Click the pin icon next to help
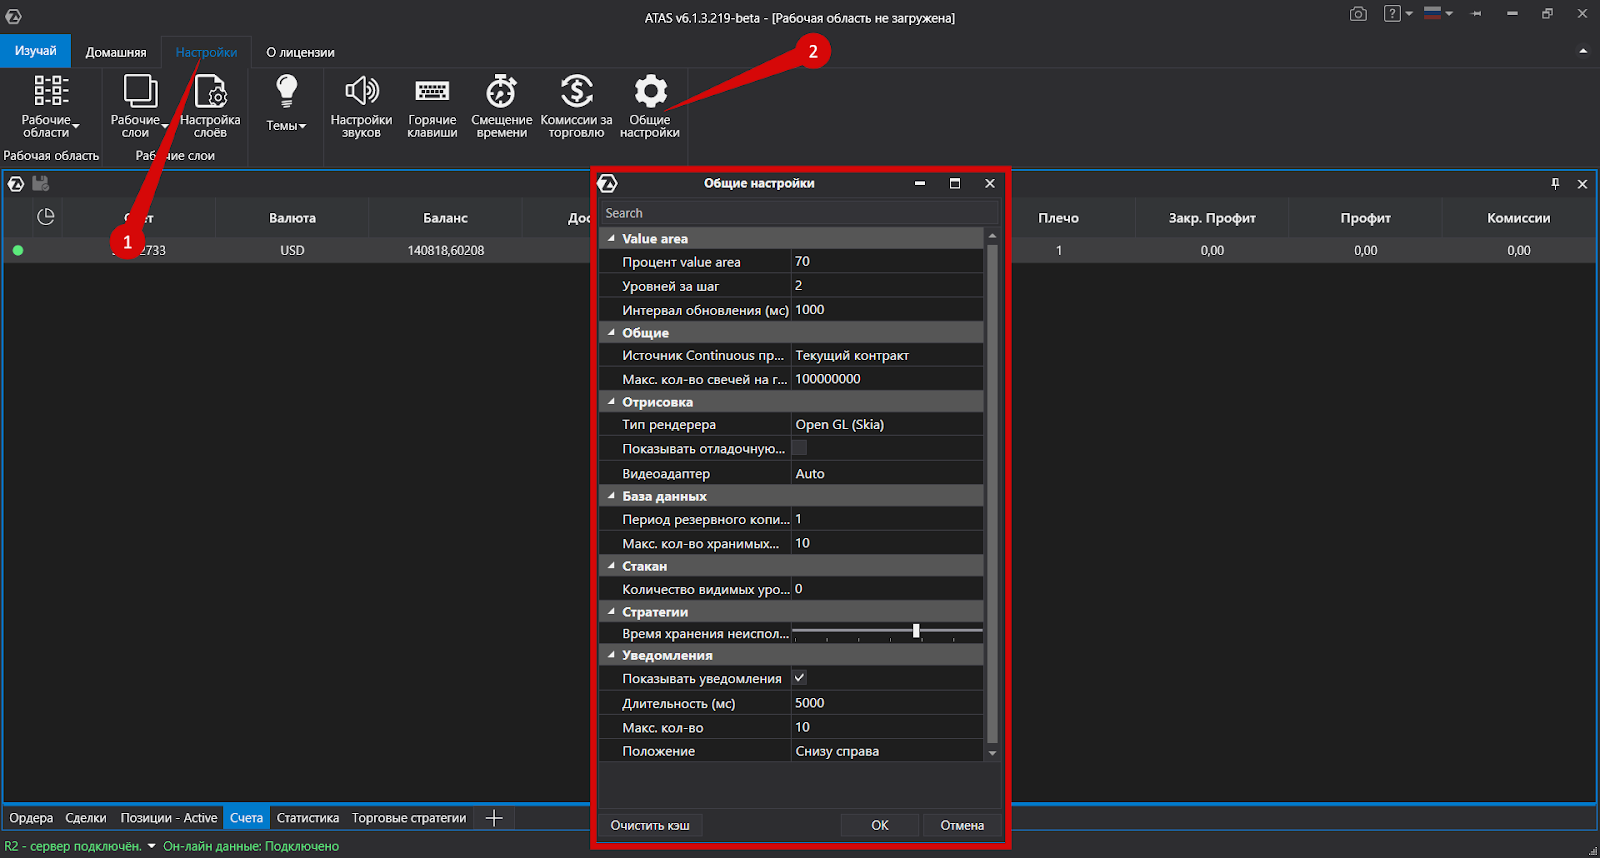 coord(1475,14)
